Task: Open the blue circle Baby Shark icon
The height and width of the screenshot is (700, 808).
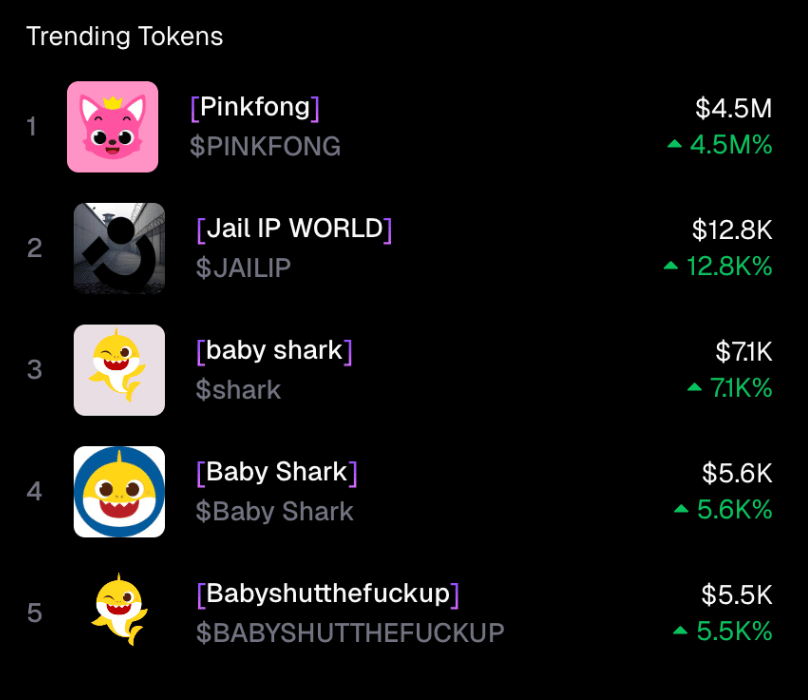Action: coord(119,492)
